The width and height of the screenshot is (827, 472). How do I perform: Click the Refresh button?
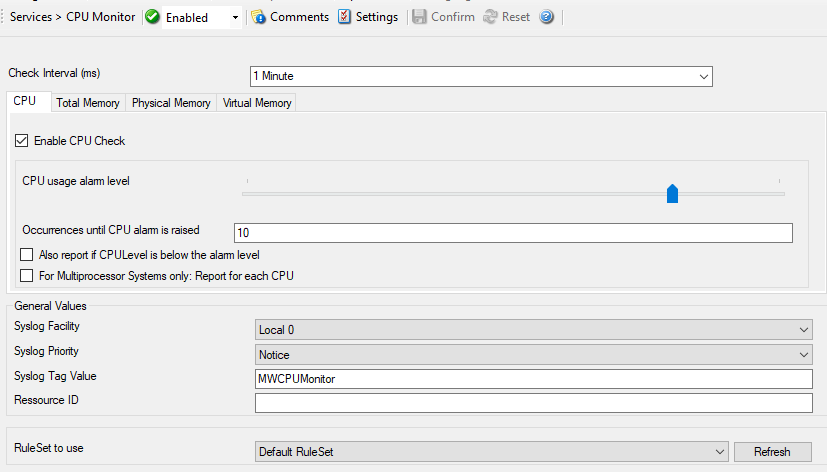772,452
